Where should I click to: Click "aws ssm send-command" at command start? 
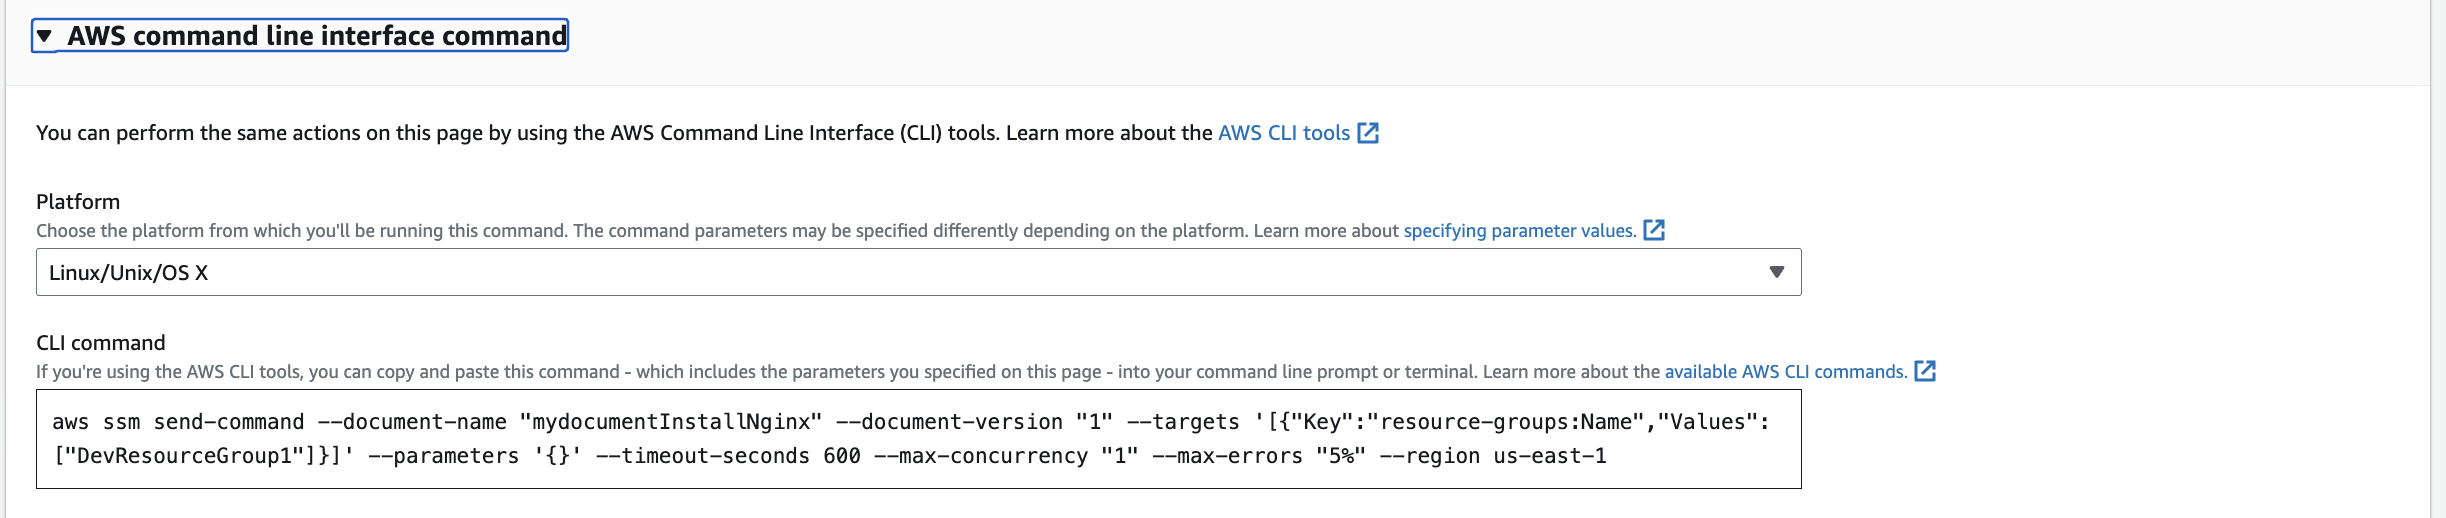click(177, 422)
